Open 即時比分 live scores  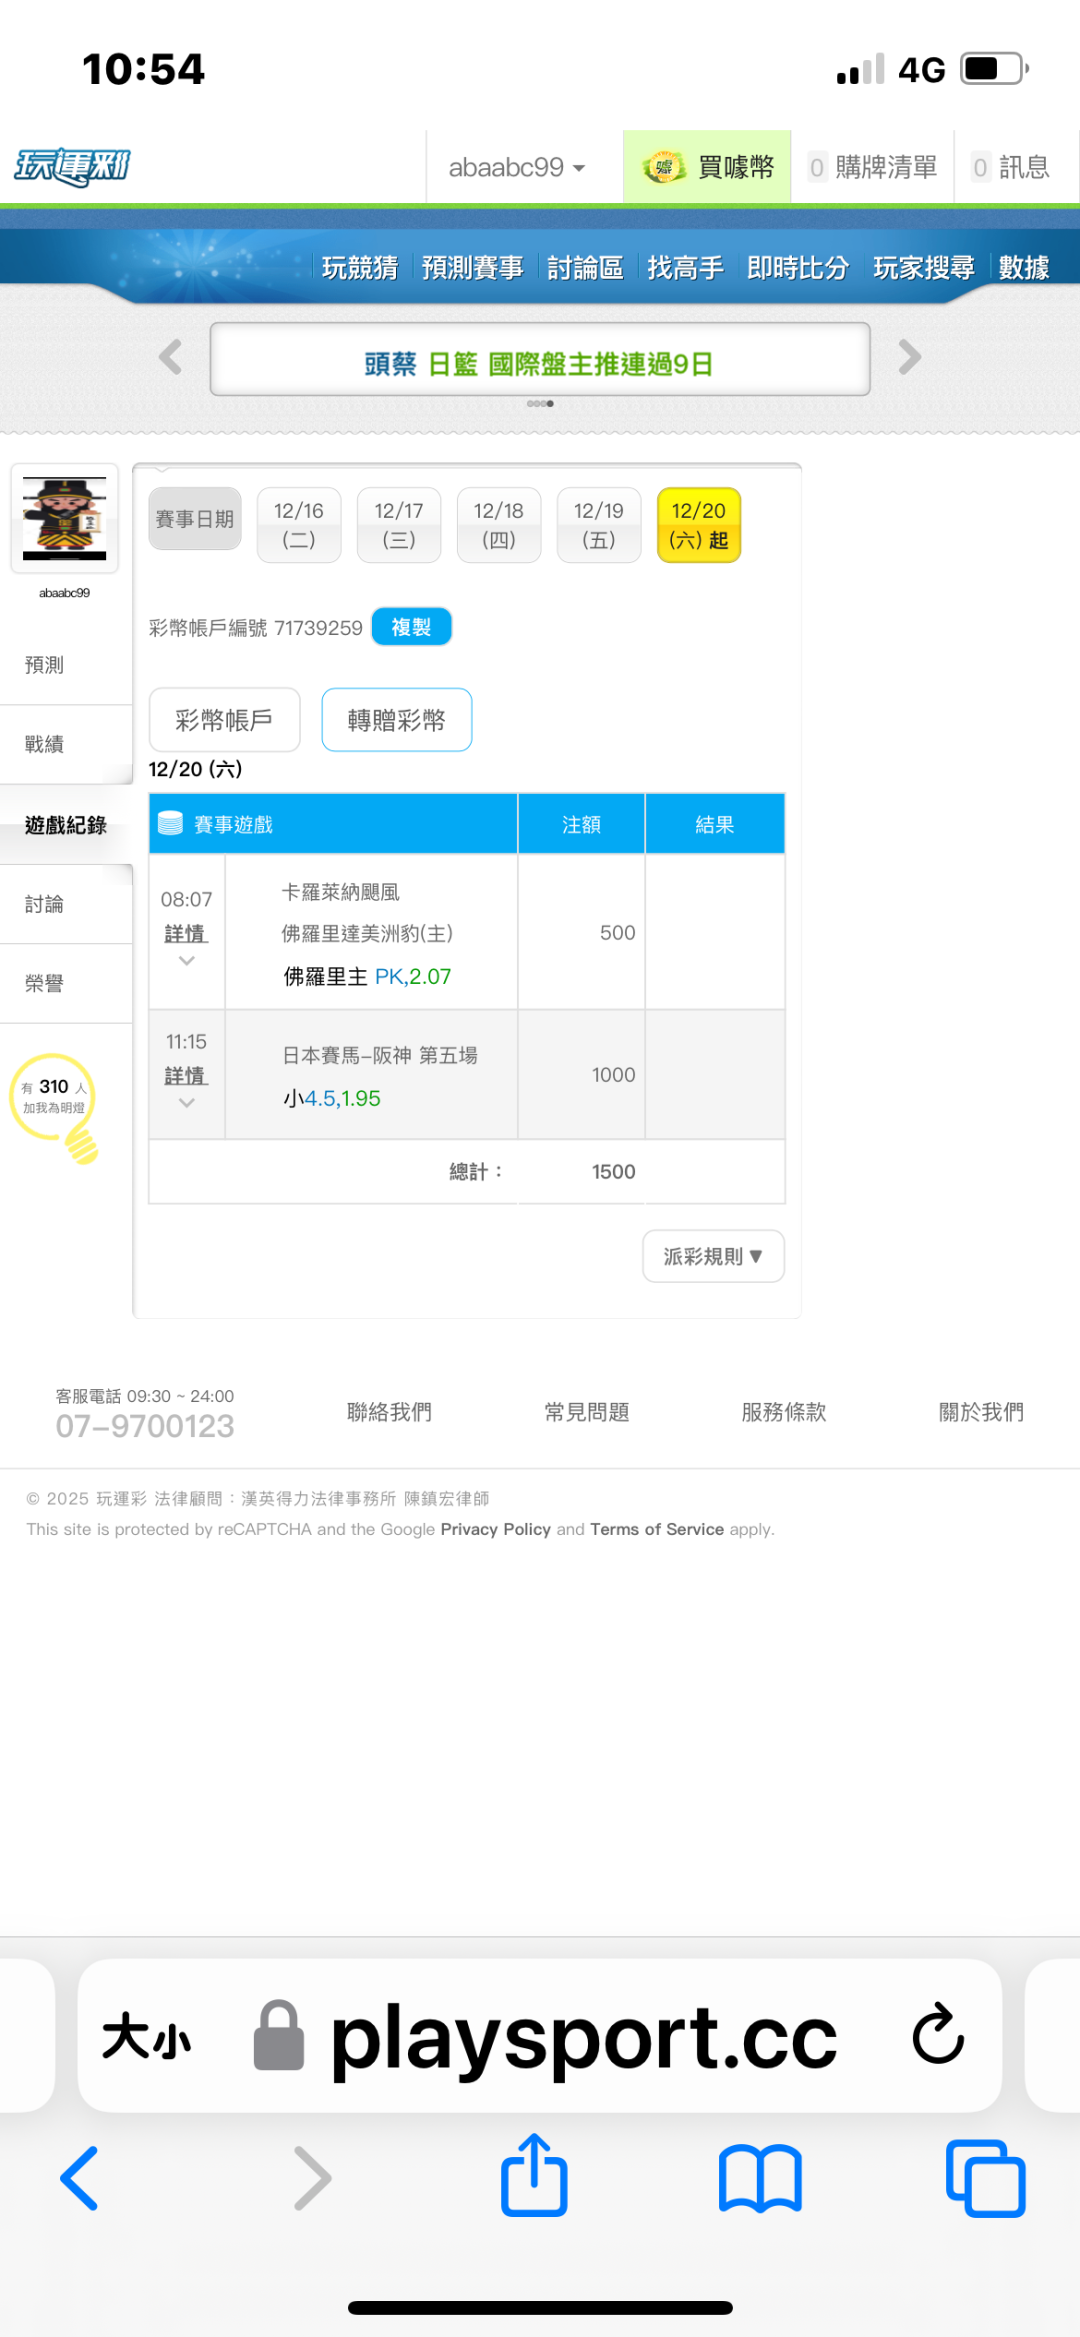[x=798, y=268]
